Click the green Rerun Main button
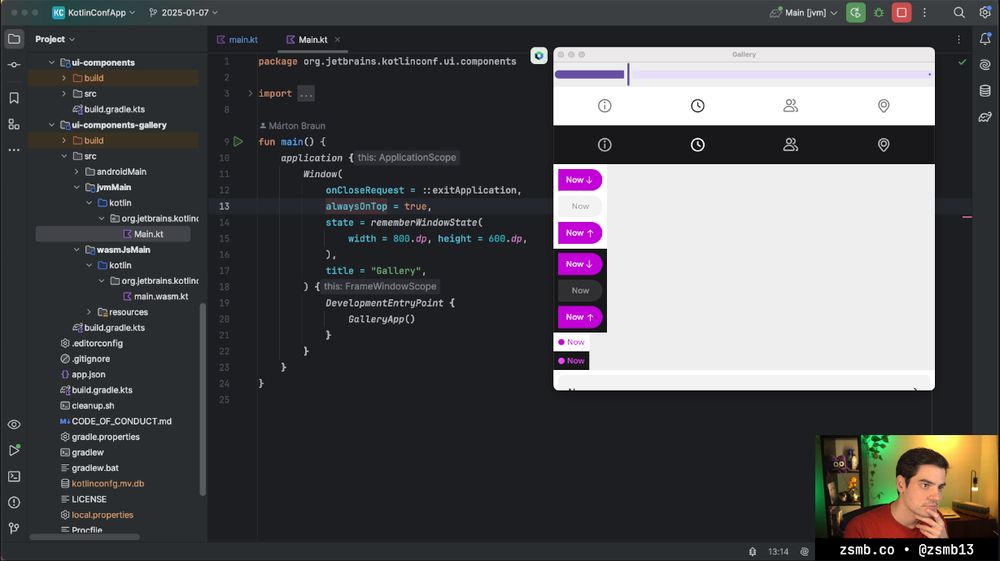1000x561 pixels. (856, 13)
